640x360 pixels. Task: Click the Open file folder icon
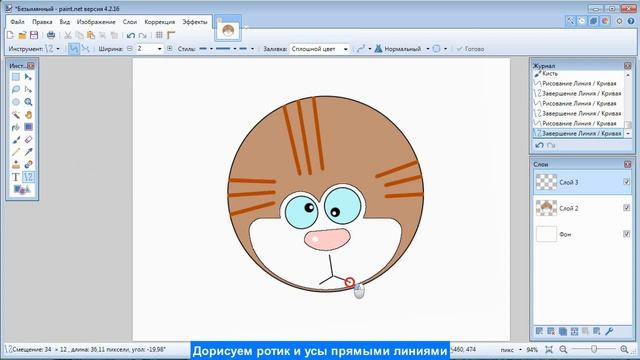click(x=22, y=35)
